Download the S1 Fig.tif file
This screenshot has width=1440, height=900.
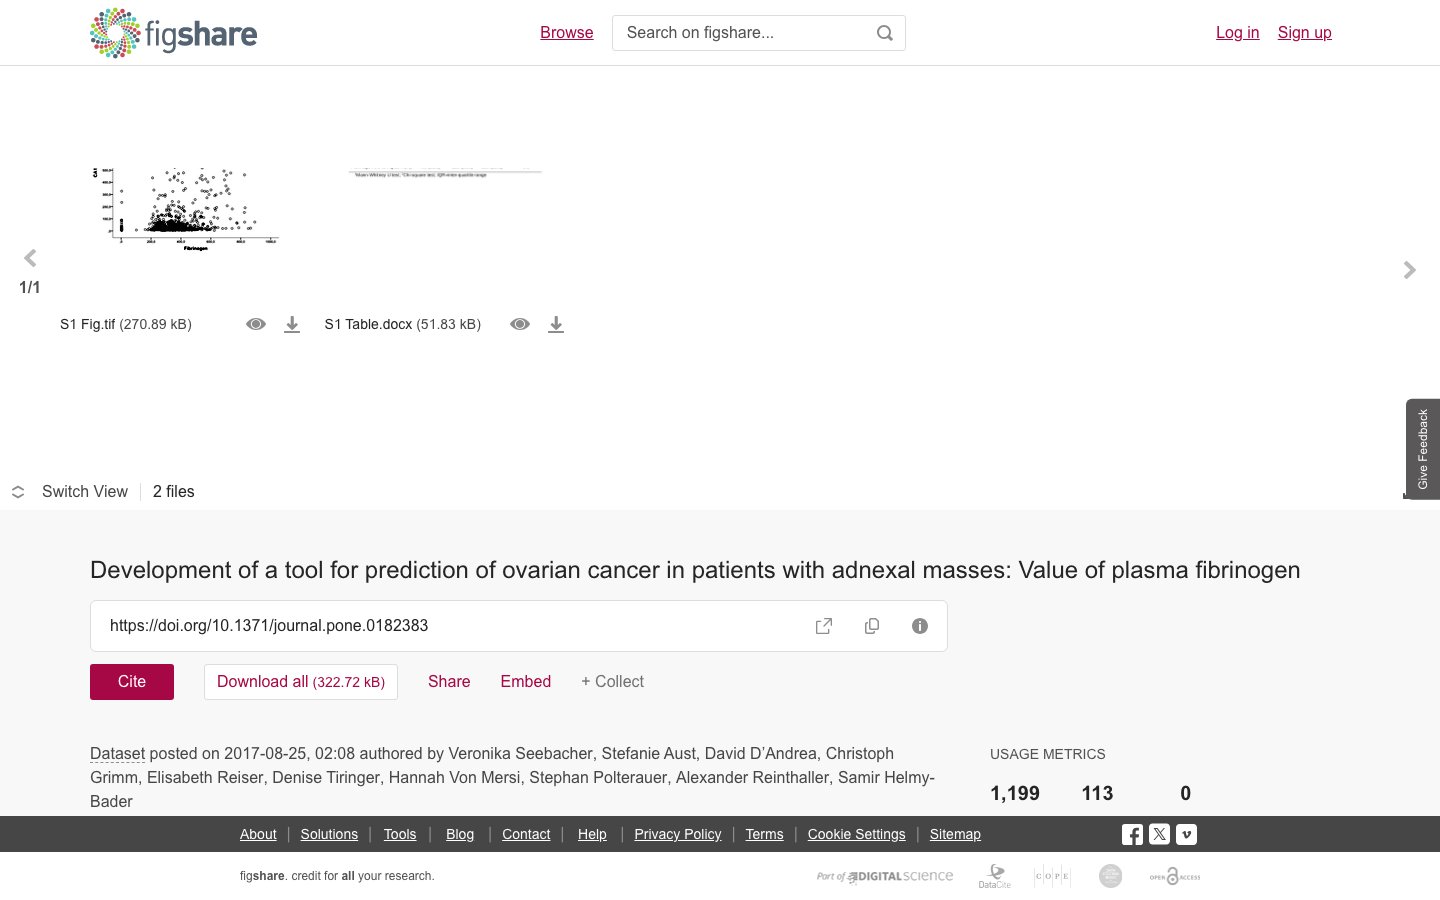[292, 324]
